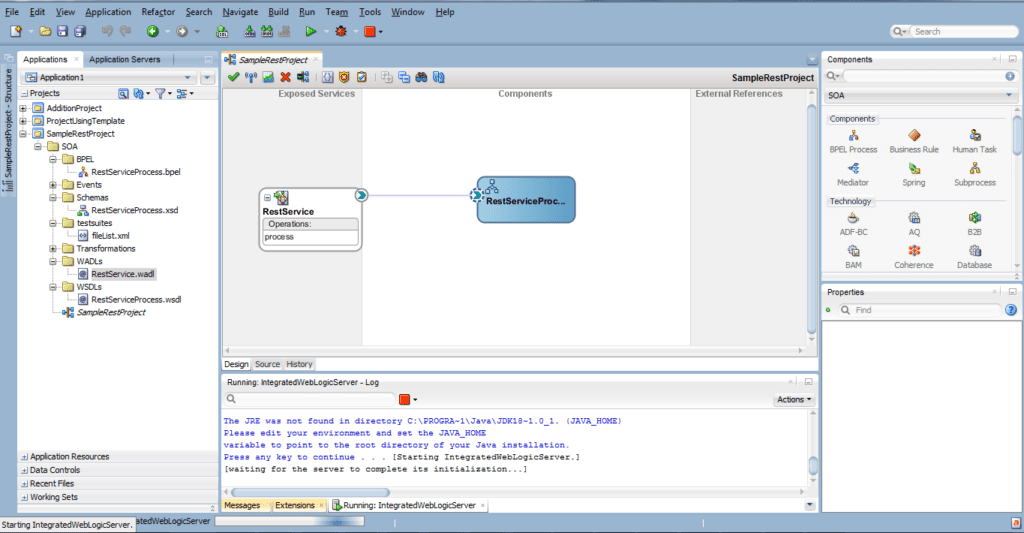Click the filter funnel icon in Projects panel

[x=160, y=93]
